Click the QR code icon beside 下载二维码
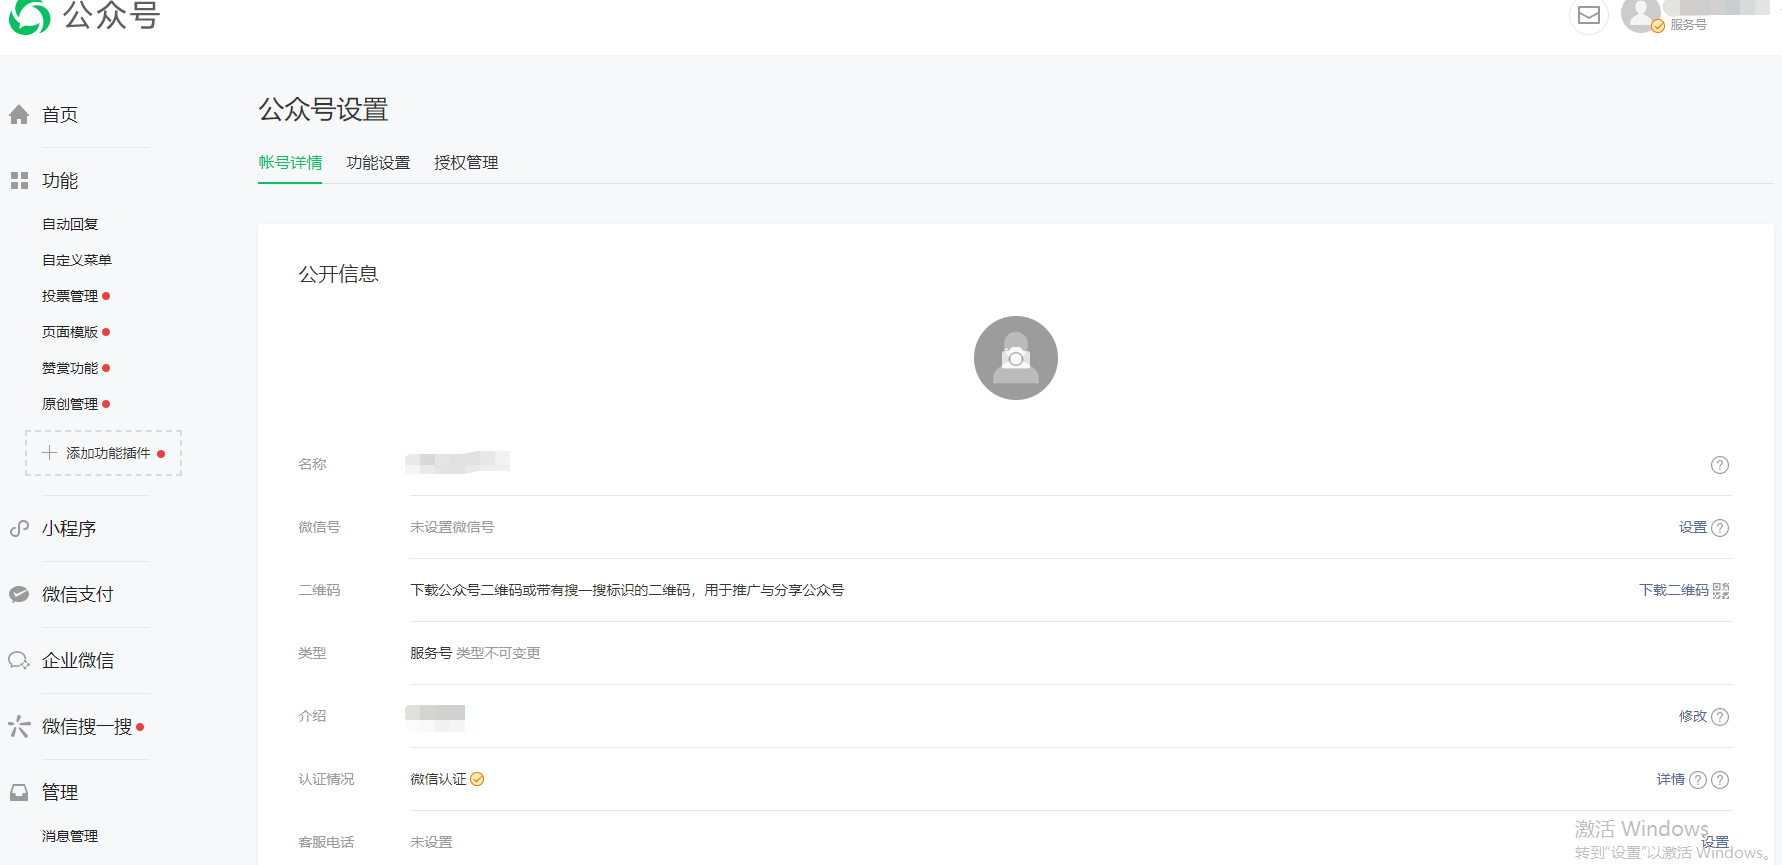This screenshot has width=1782, height=865. click(x=1721, y=591)
